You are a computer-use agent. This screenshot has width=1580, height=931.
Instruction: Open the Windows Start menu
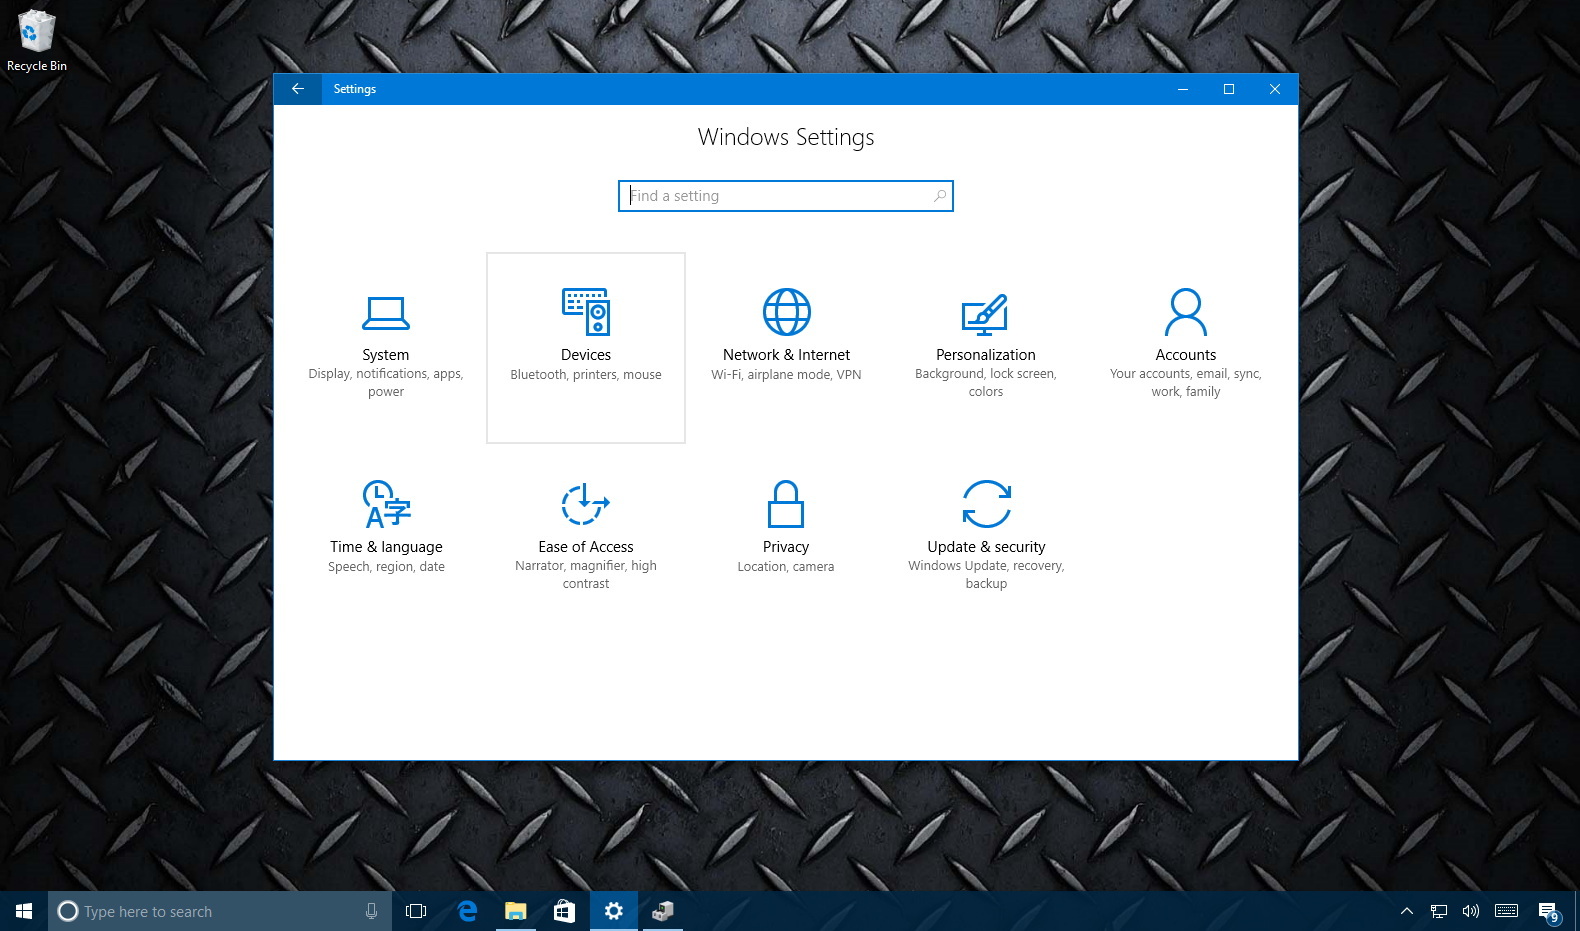click(24, 911)
